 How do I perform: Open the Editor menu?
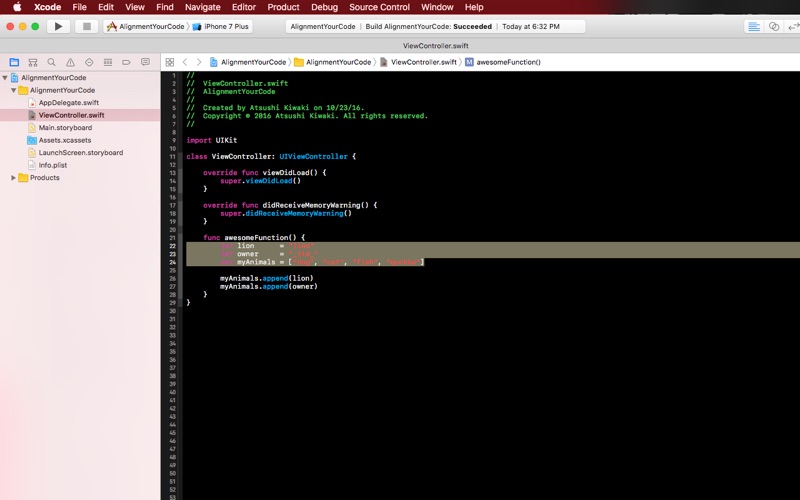click(244, 7)
